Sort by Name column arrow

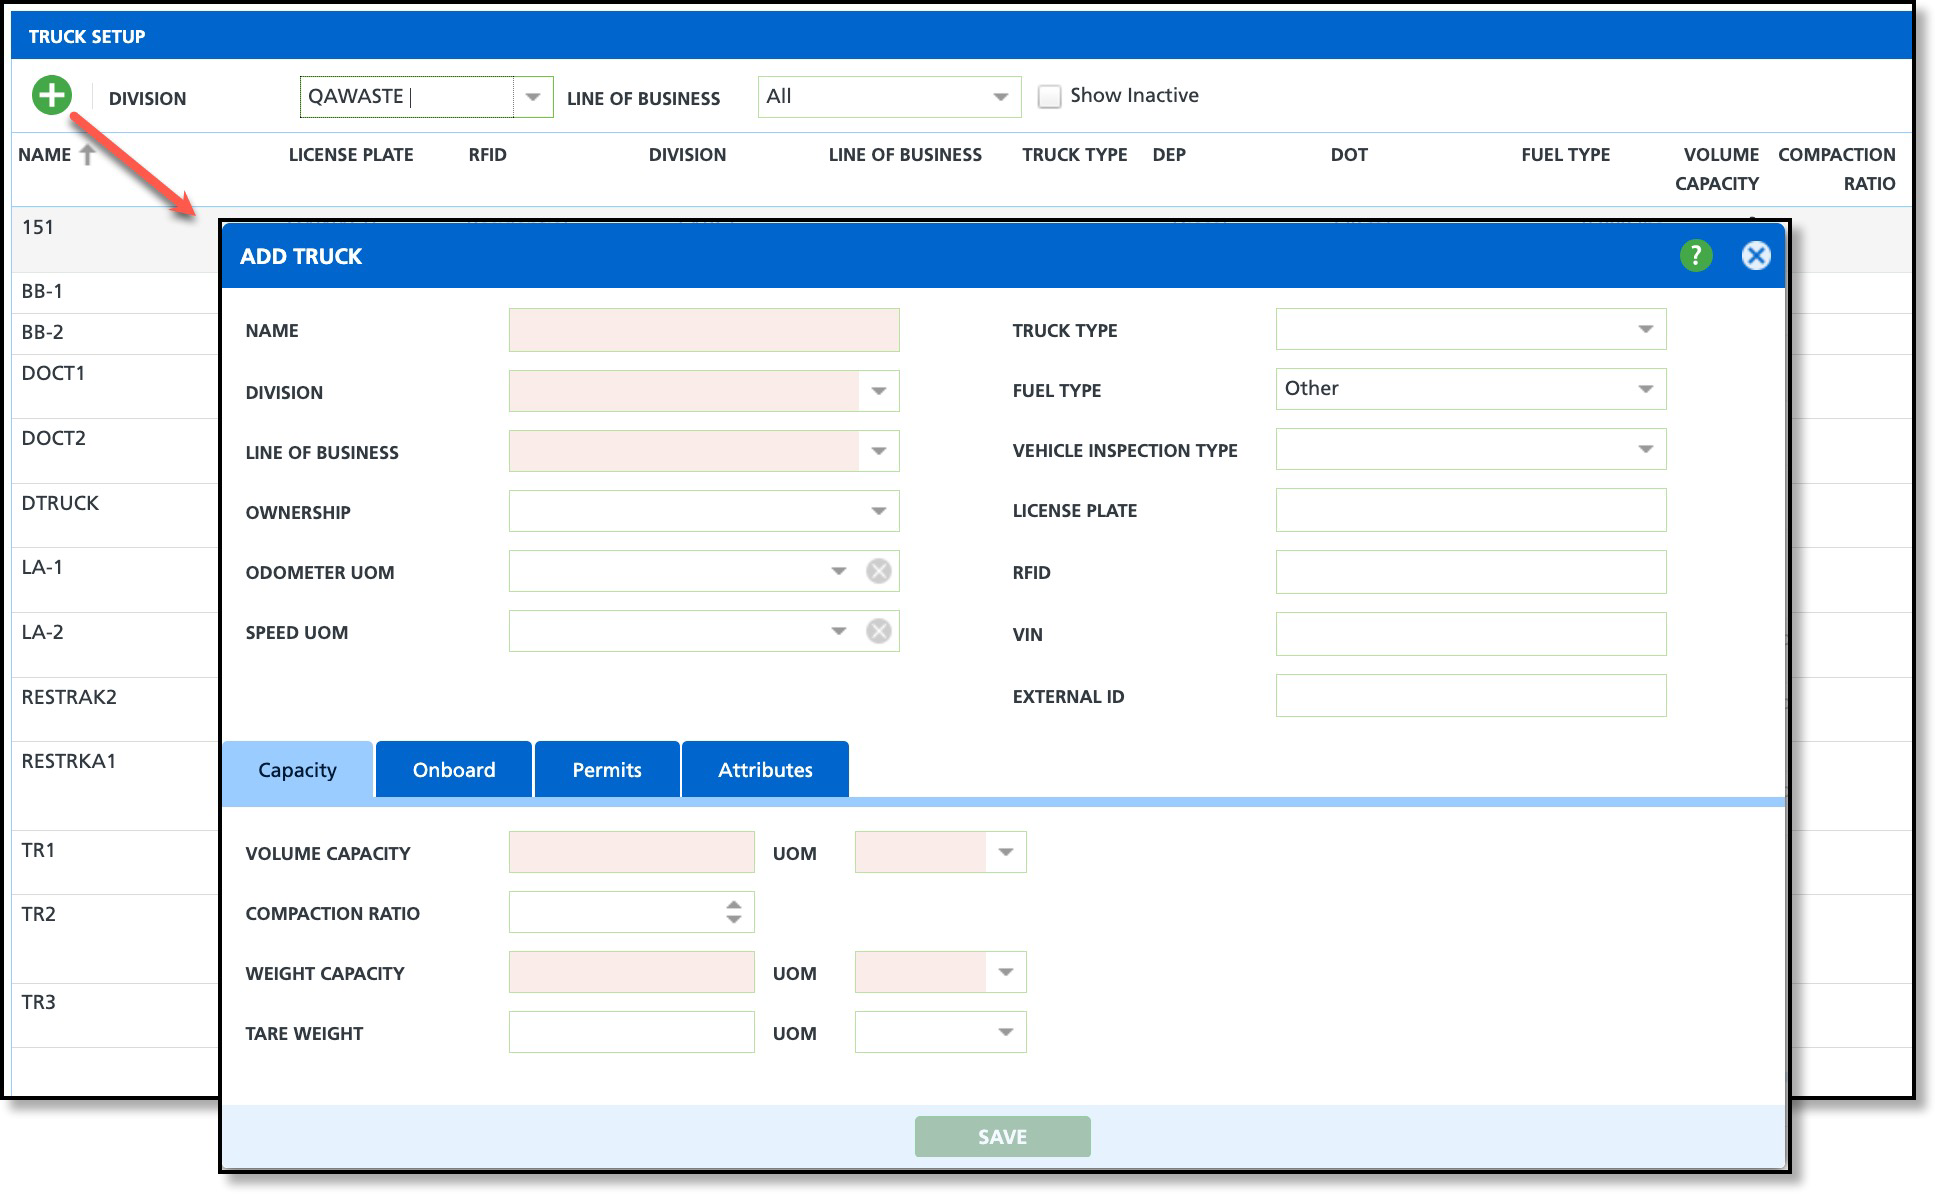(x=88, y=154)
